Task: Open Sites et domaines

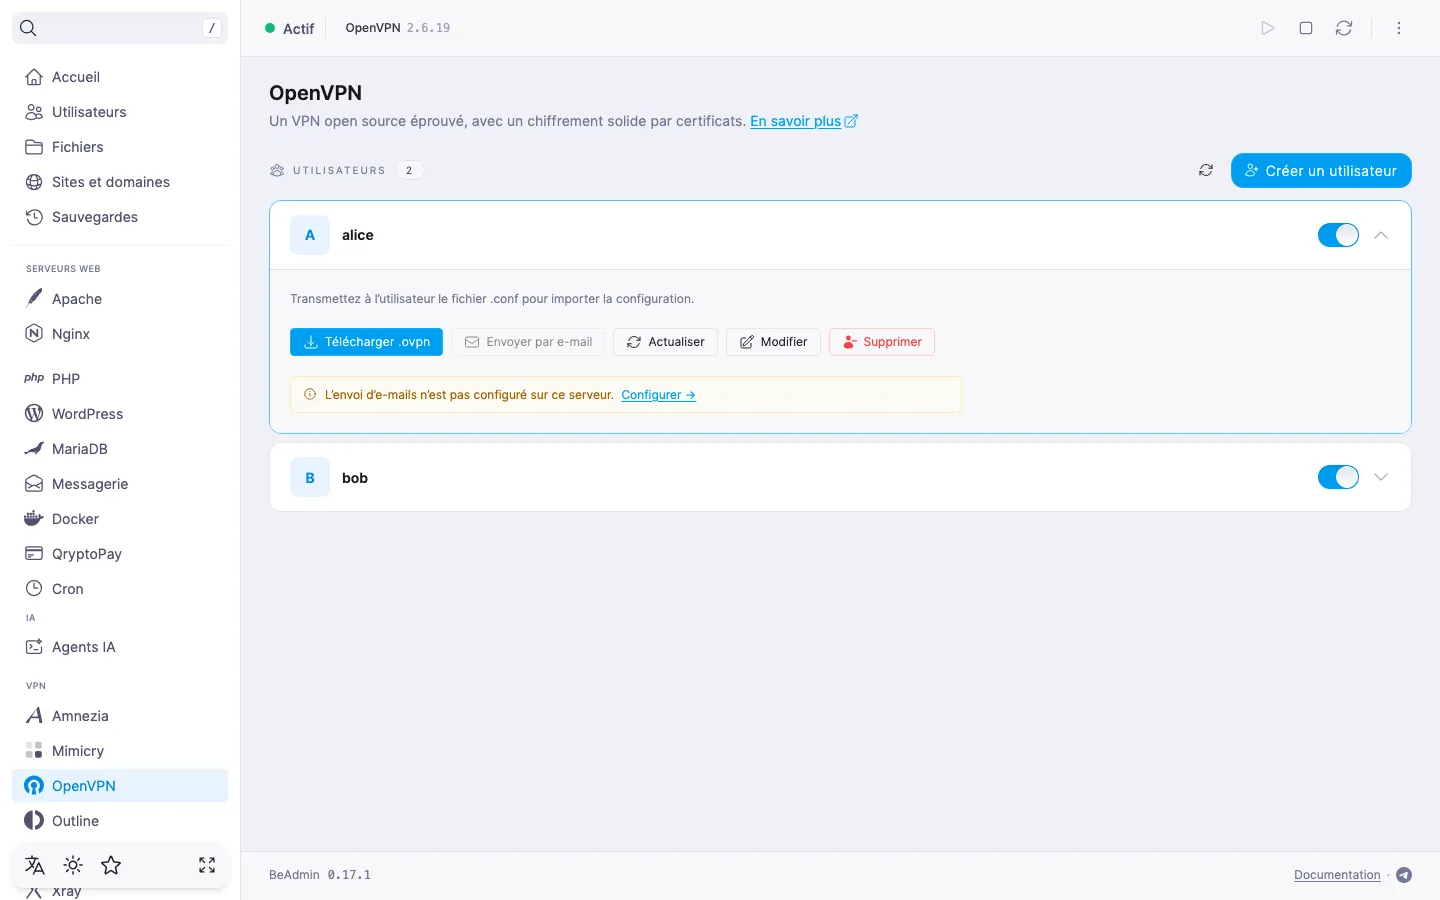Action: (x=120, y=182)
